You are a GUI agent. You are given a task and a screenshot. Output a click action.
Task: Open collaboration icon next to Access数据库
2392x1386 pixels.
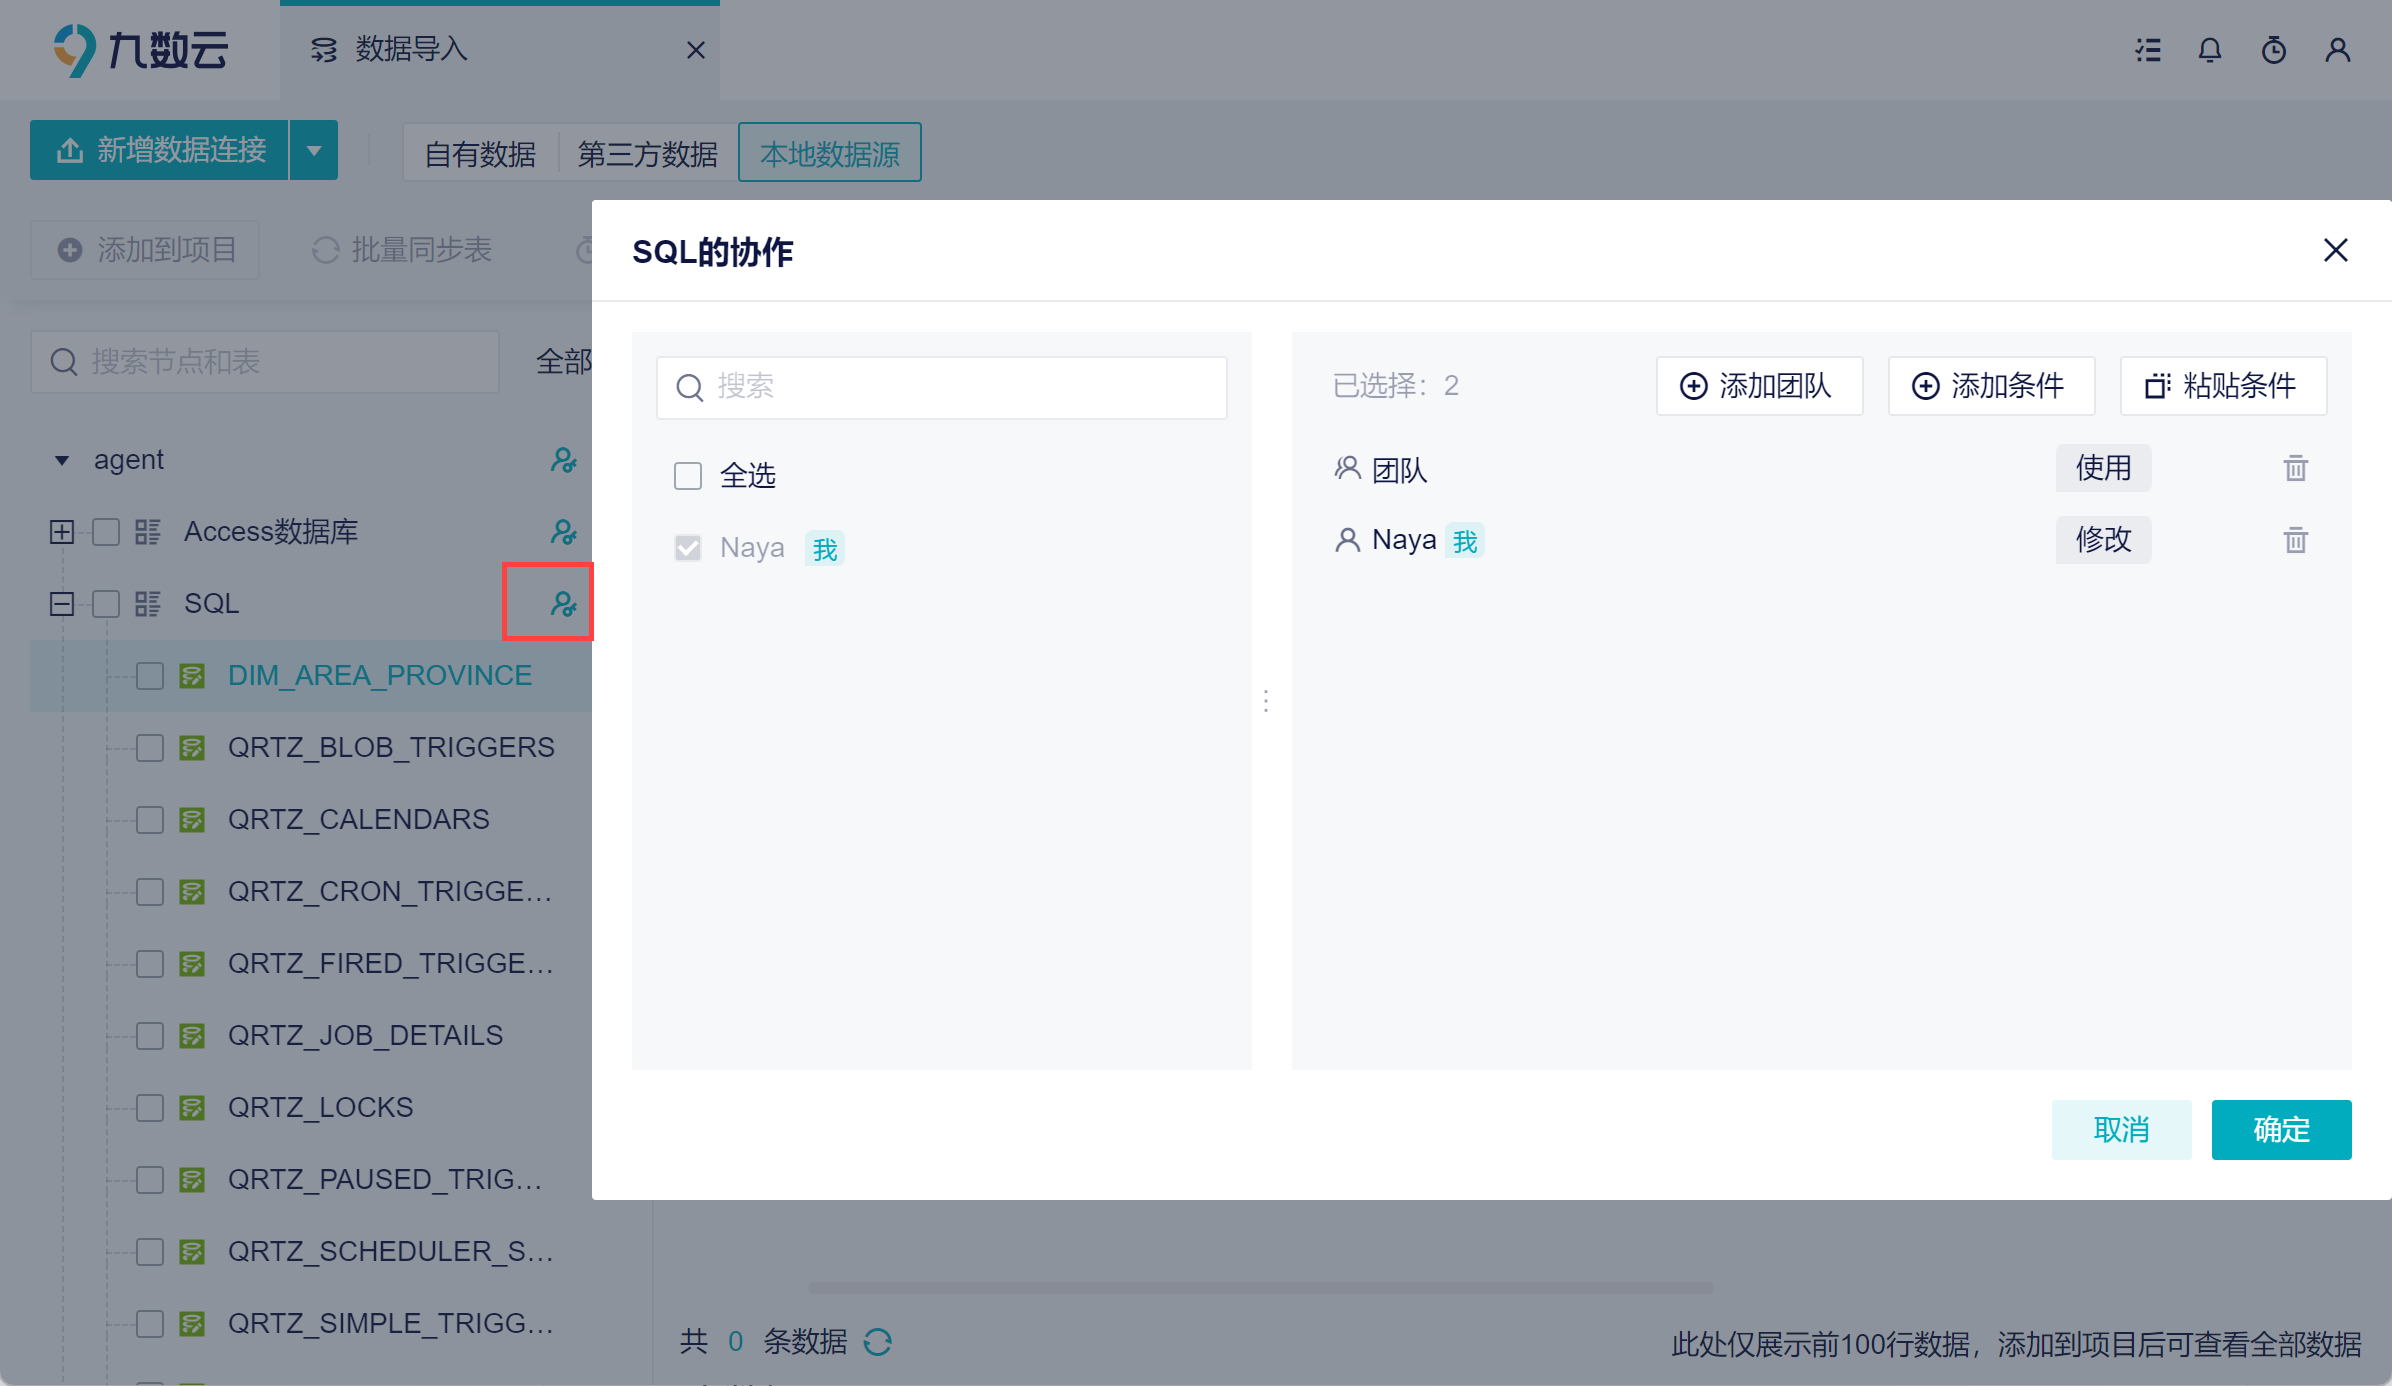pyautogui.click(x=563, y=531)
